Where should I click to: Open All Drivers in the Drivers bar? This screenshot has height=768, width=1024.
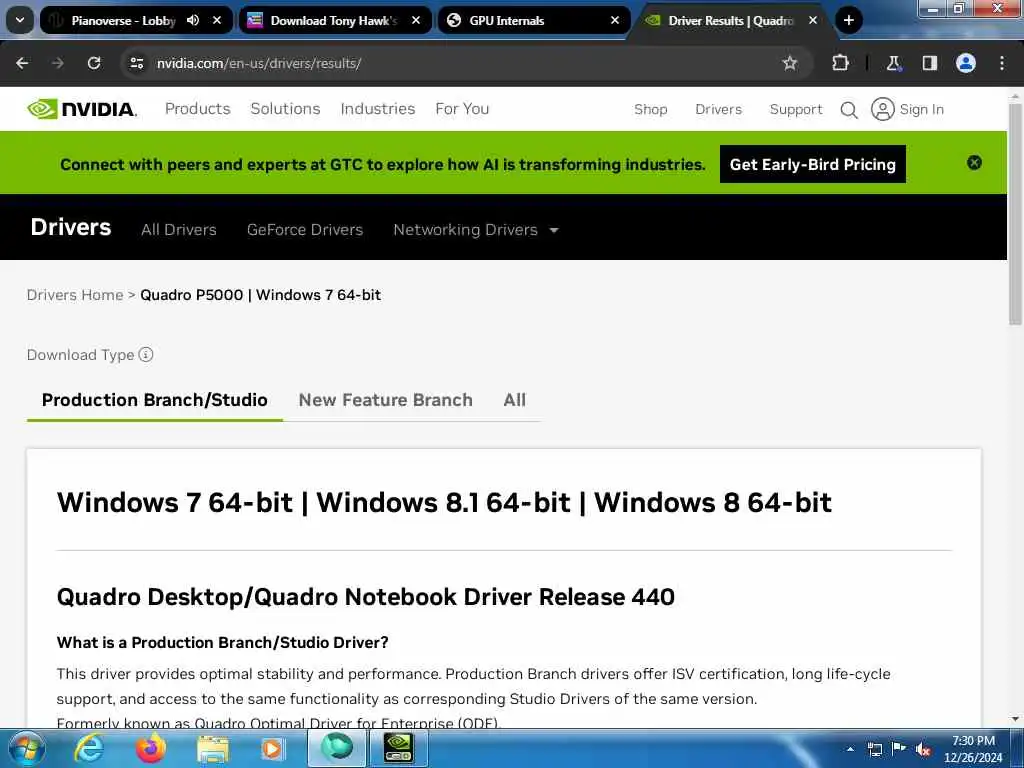[178, 229]
